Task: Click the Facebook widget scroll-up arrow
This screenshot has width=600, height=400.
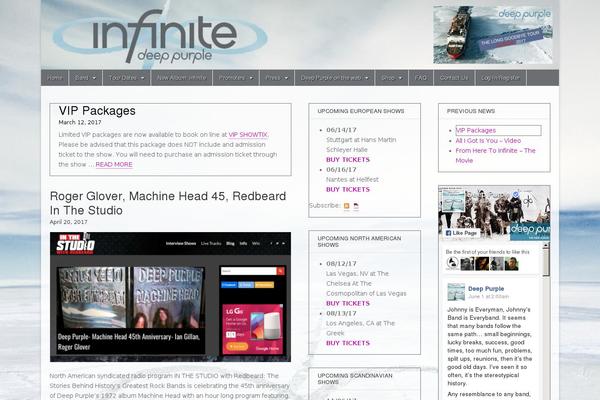Action: click(x=546, y=245)
